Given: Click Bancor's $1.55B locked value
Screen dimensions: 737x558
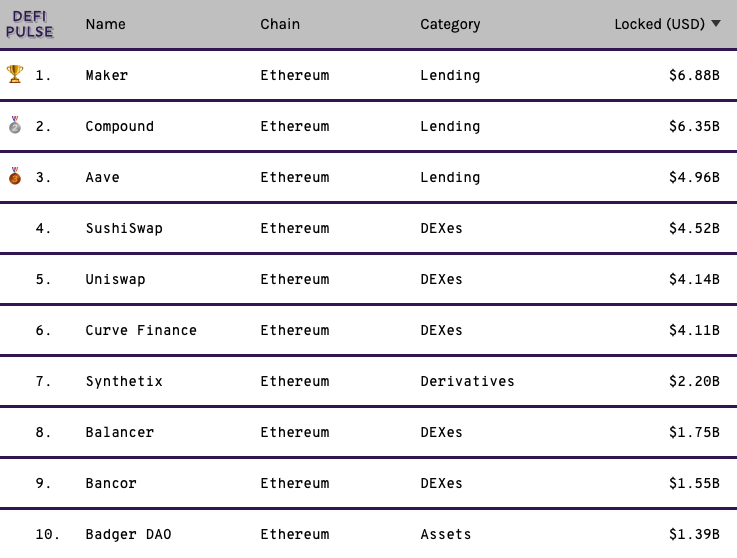Looking at the screenshot, I should click(694, 483).
